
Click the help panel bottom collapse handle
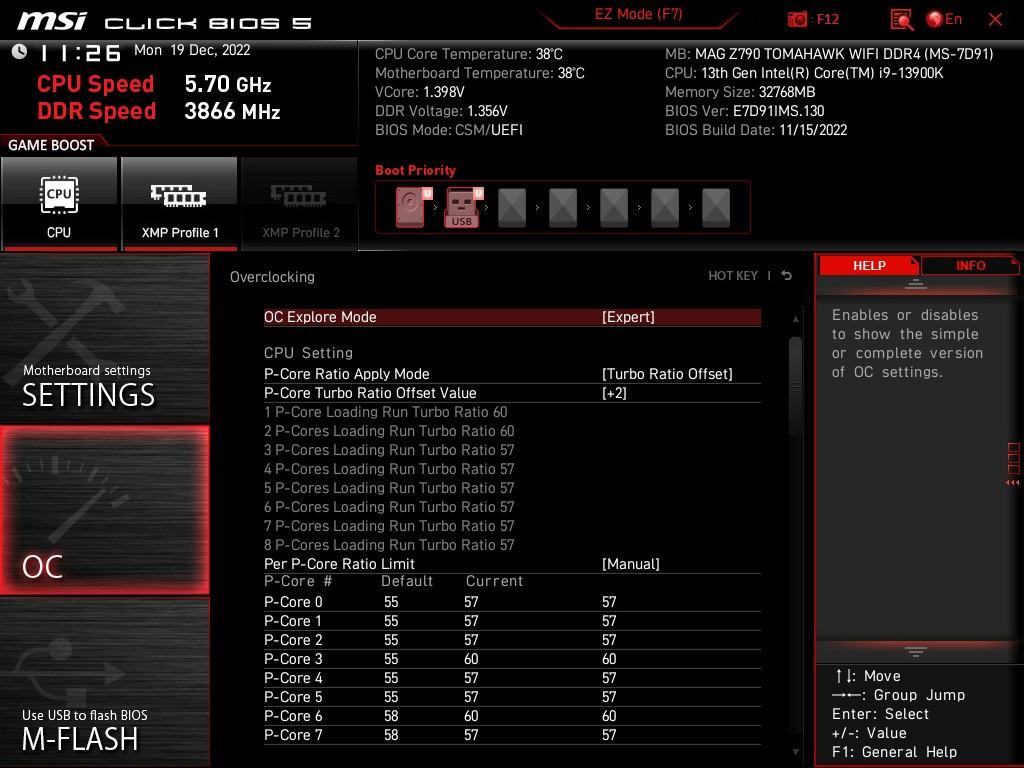point(916,652)
